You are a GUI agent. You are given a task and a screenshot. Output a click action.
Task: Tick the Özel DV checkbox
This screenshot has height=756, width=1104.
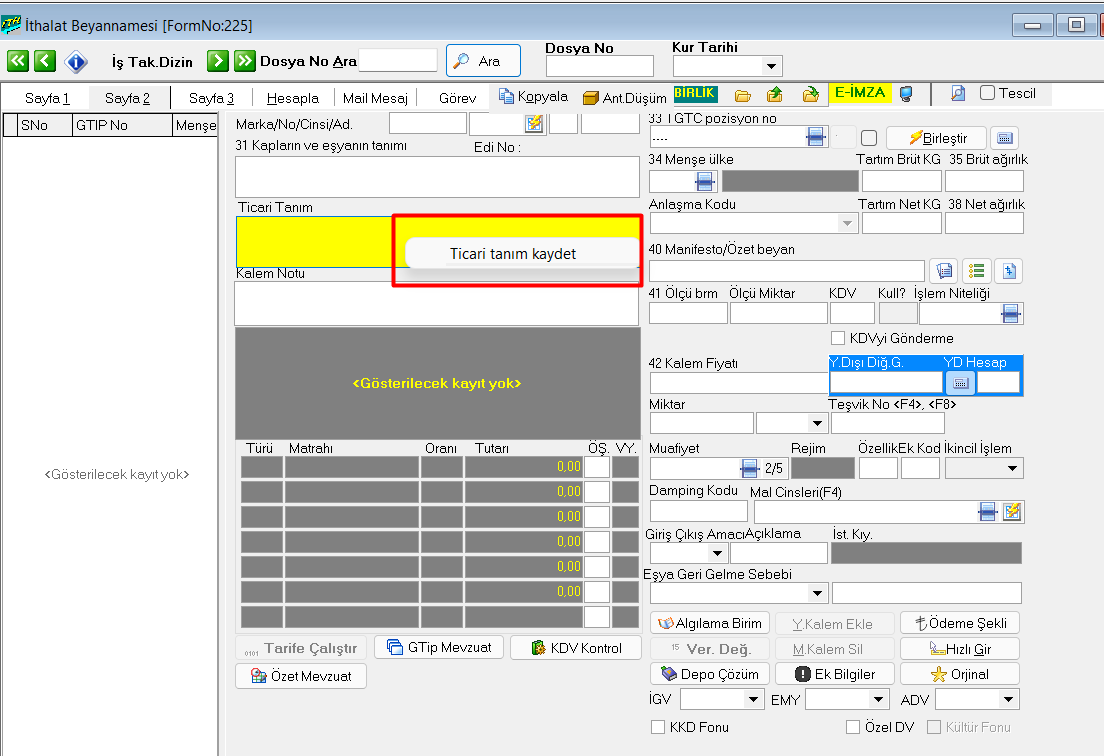tap(853, 727)
